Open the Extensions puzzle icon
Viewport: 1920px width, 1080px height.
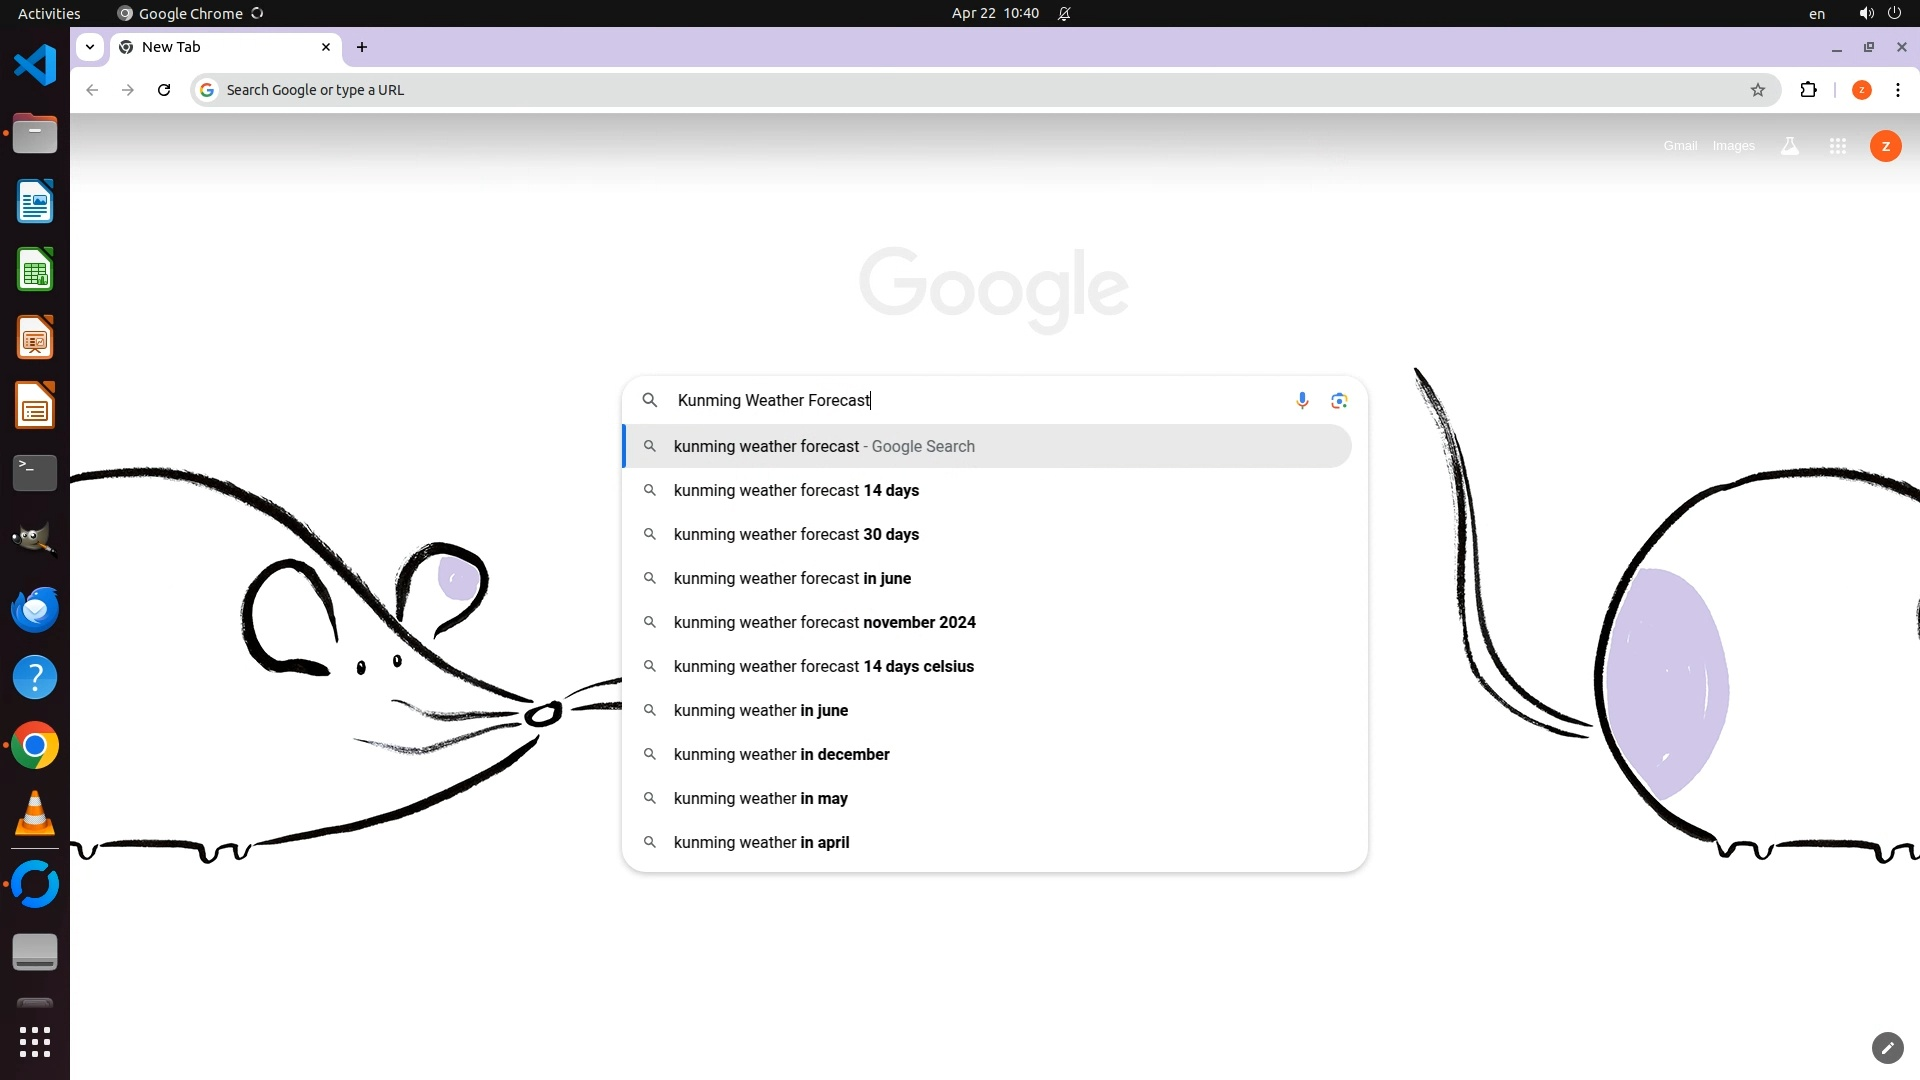tap(1808, 90)
